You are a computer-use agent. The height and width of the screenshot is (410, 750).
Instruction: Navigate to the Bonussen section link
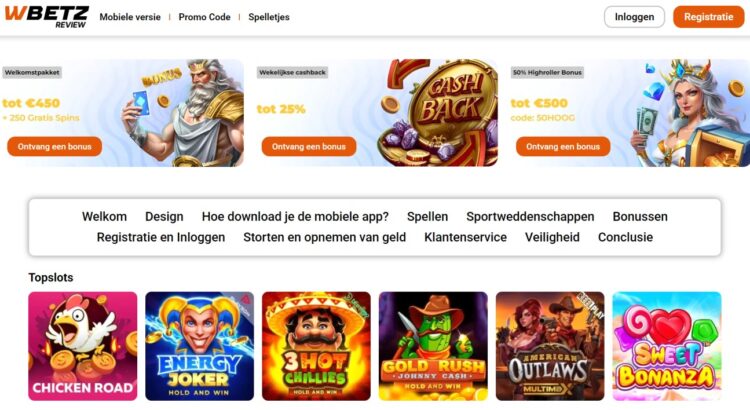click(640, 217)
